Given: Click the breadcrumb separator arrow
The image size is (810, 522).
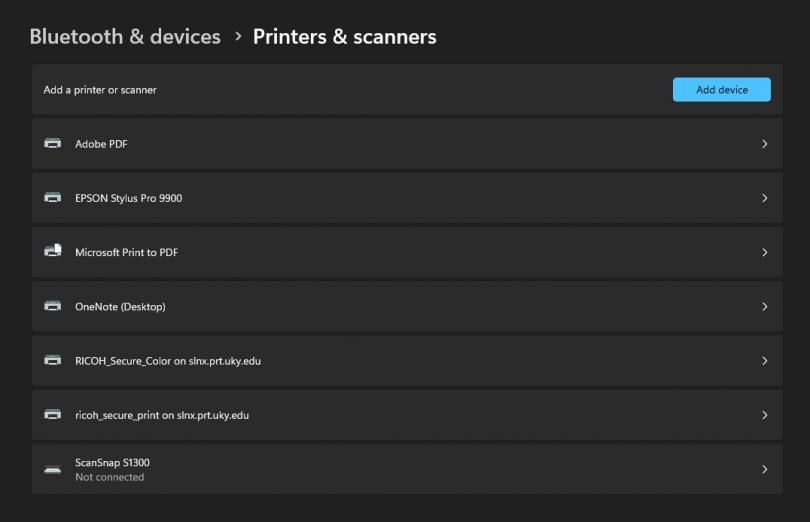Looking at the screenshot, I should click(238, 37).
